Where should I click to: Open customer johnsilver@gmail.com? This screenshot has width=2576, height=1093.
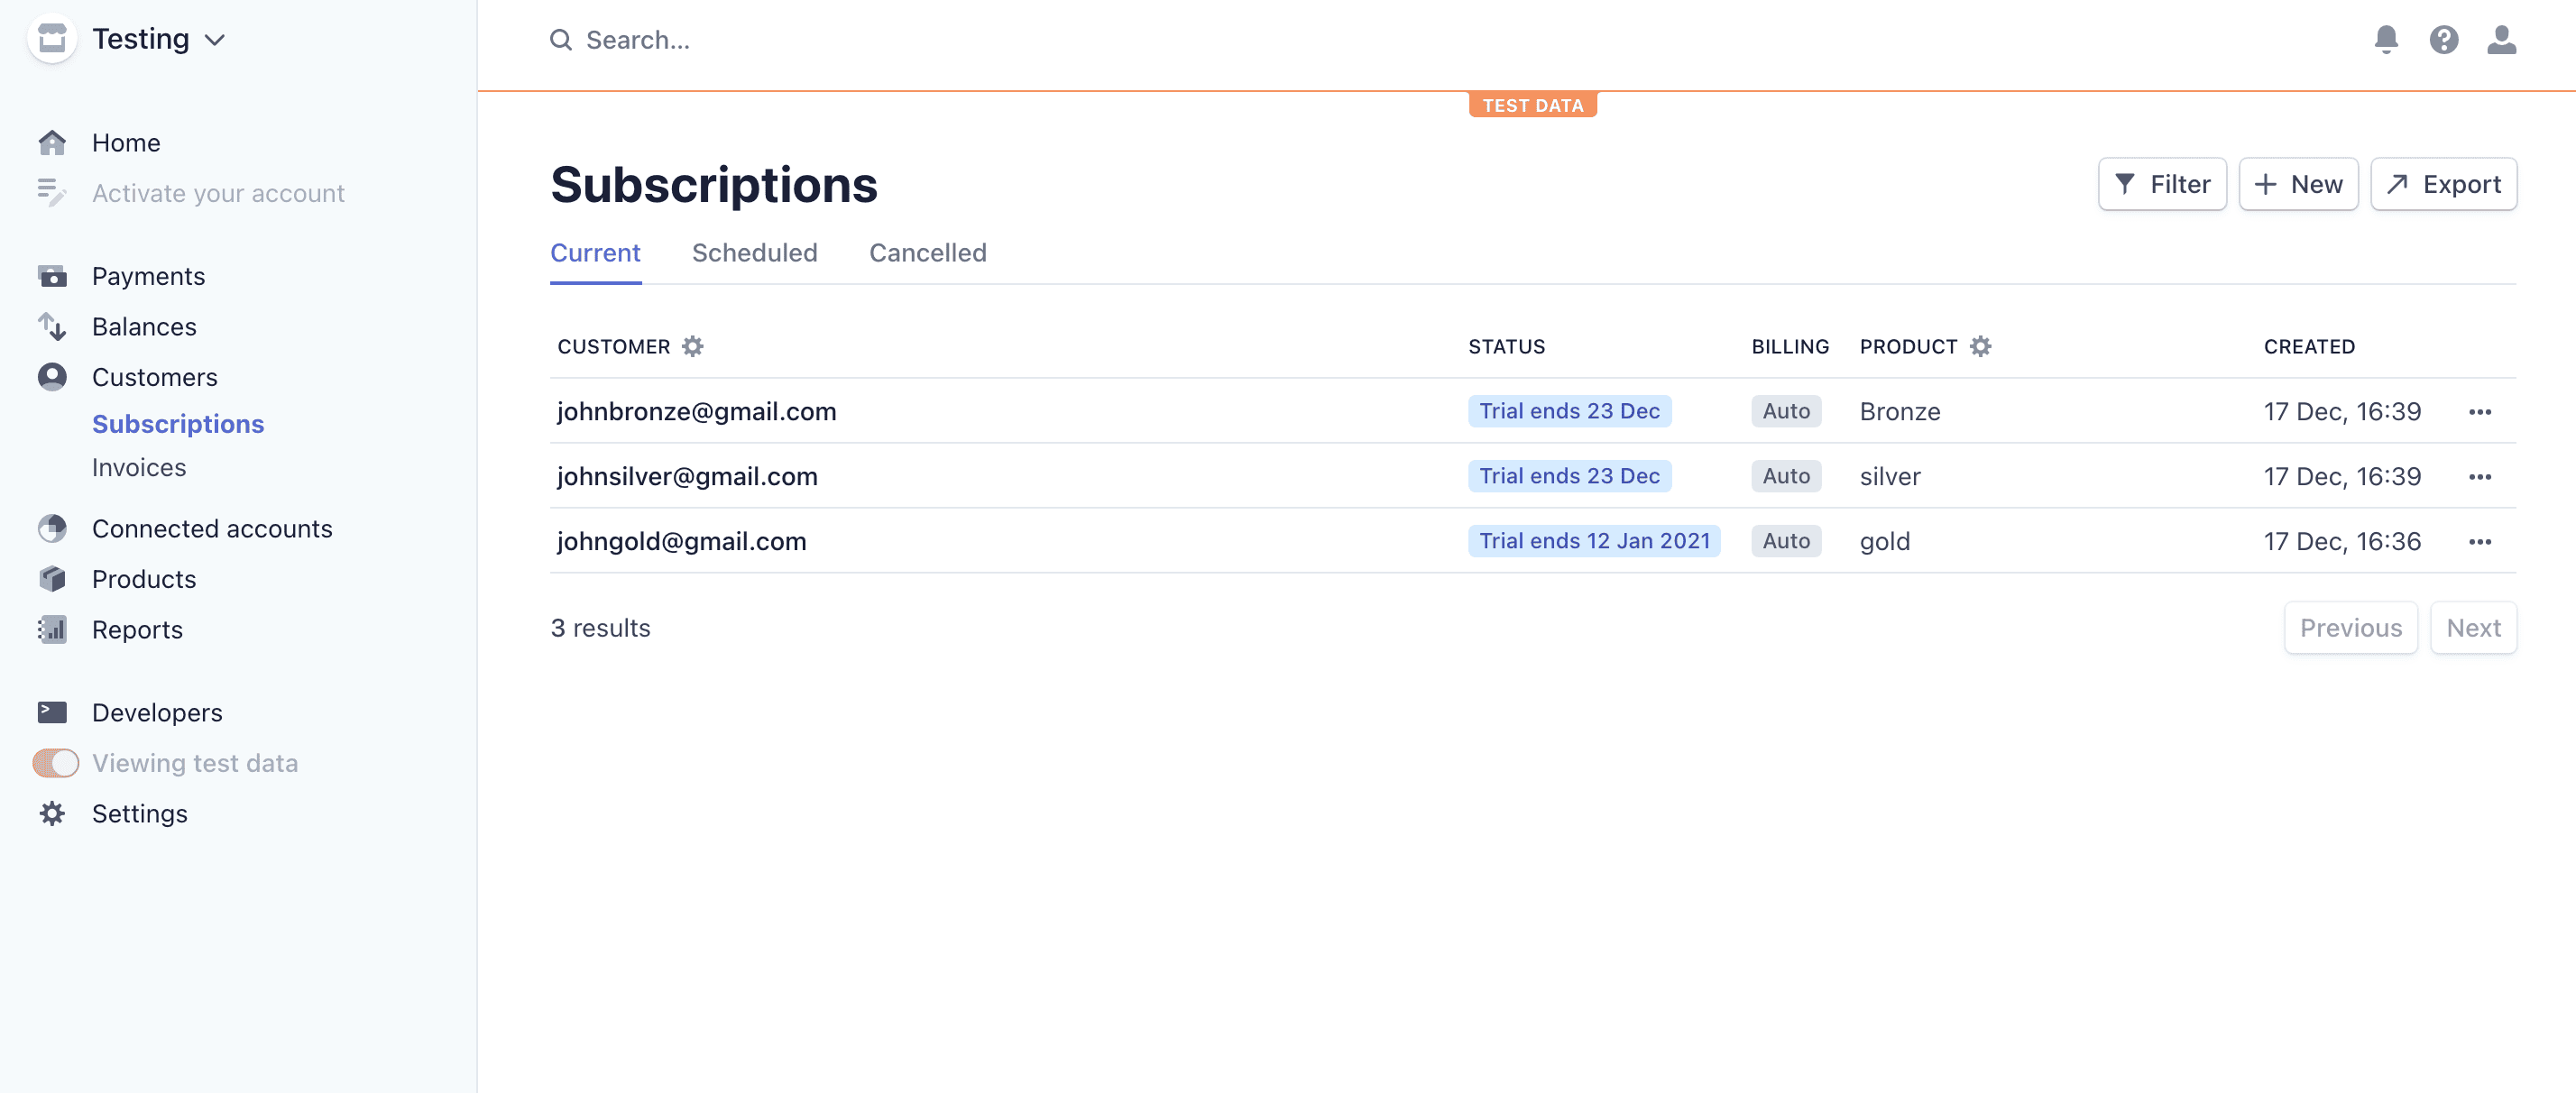[687, 476]
